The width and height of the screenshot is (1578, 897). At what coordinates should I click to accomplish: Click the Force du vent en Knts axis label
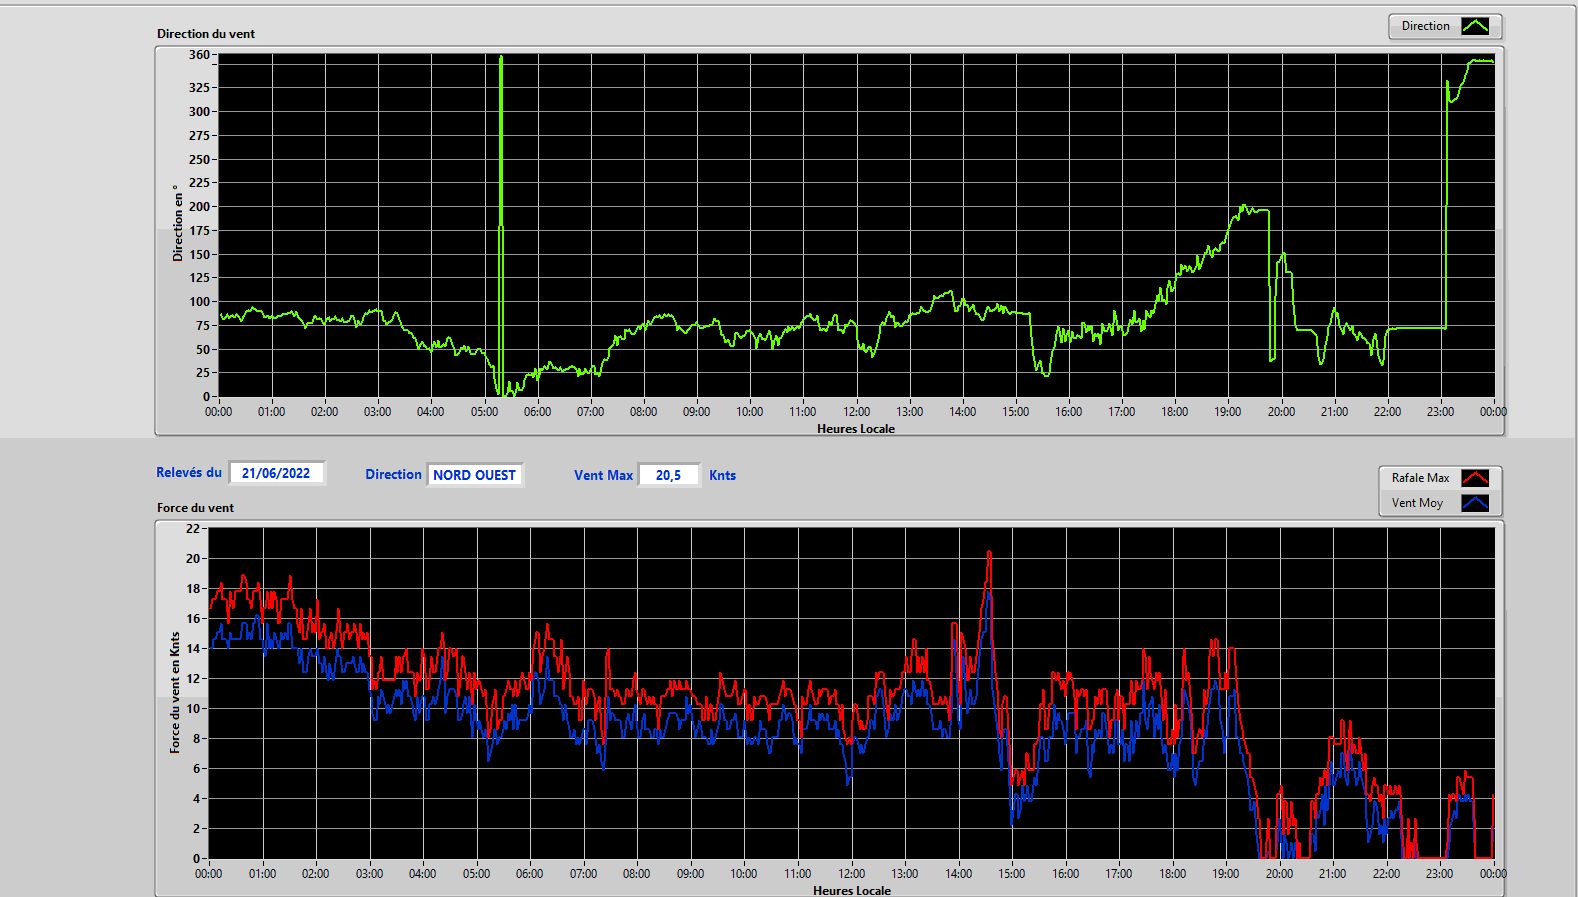click(175, 692)
